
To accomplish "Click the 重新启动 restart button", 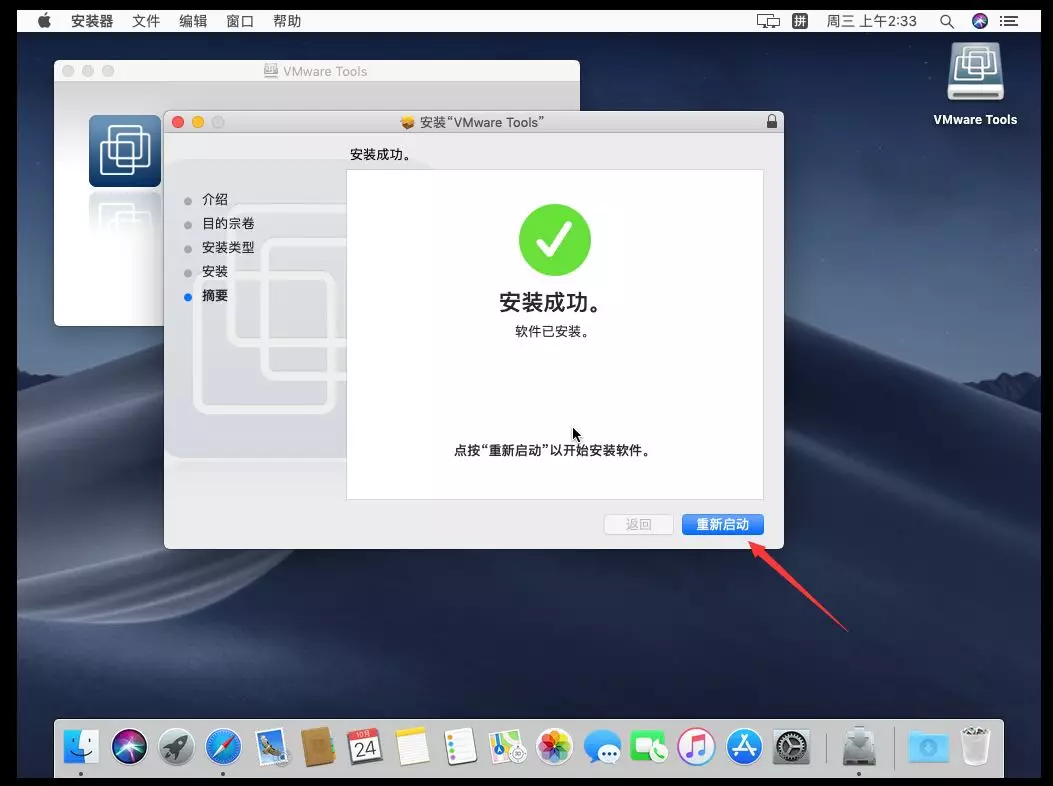I will [x=723, y=525].
